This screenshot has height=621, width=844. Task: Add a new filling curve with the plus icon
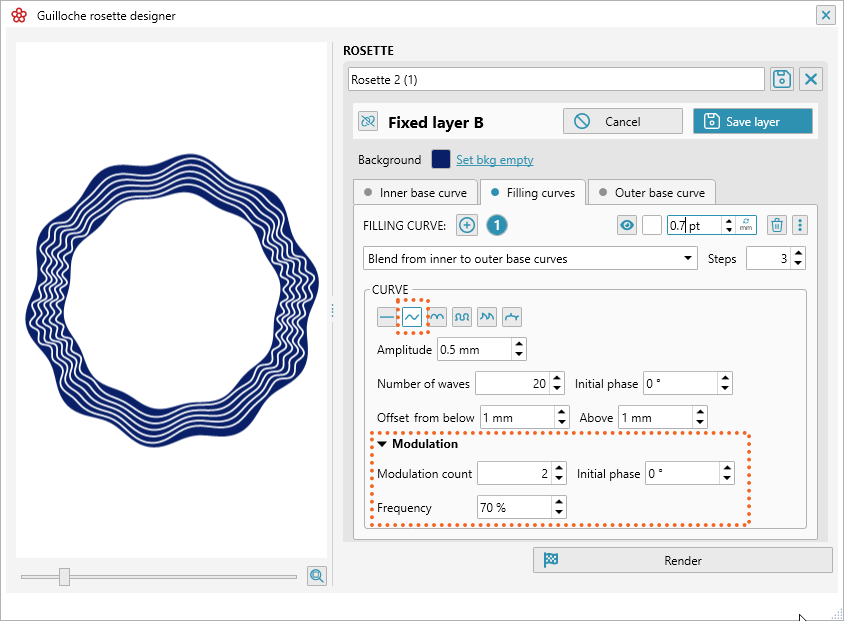pos(466,225)
